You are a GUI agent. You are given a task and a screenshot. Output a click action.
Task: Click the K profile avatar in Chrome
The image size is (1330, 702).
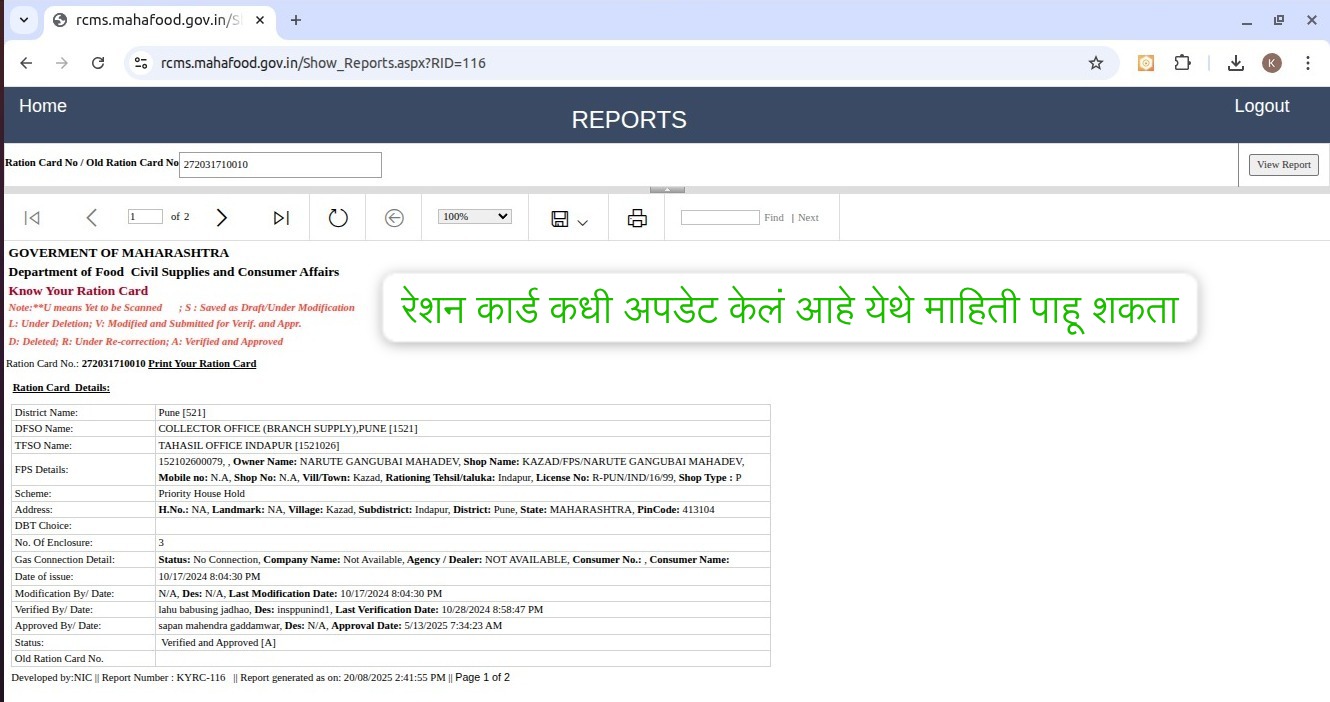[x=1271, y=62]
